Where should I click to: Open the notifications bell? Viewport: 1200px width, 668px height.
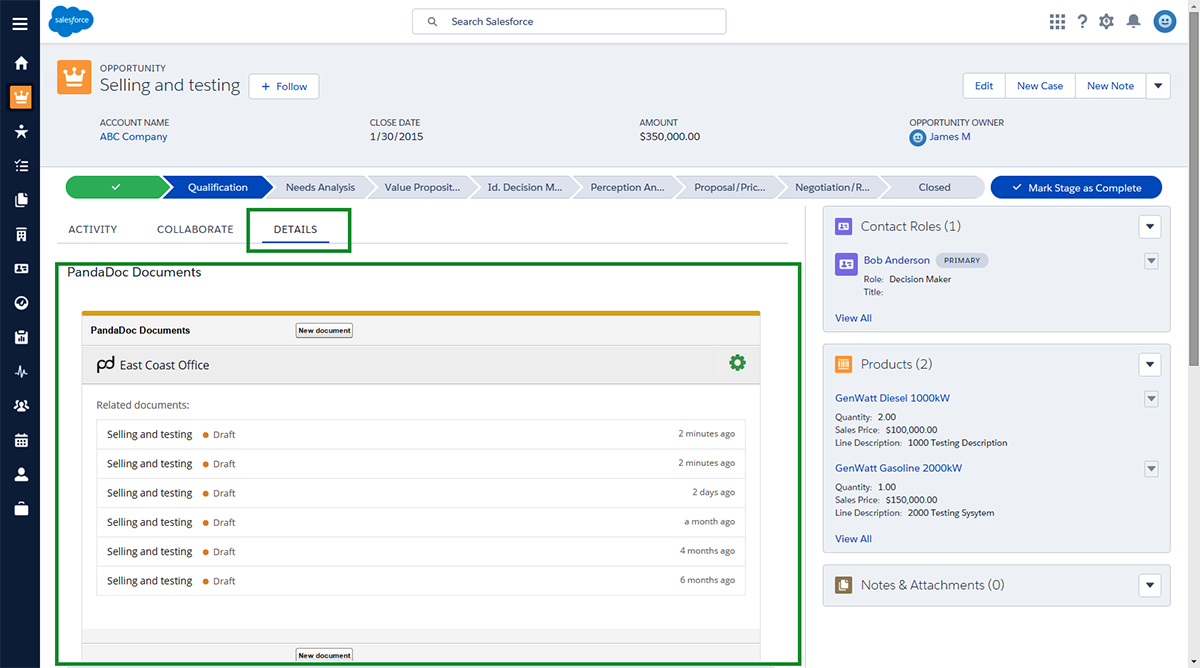click(1133, 20)
